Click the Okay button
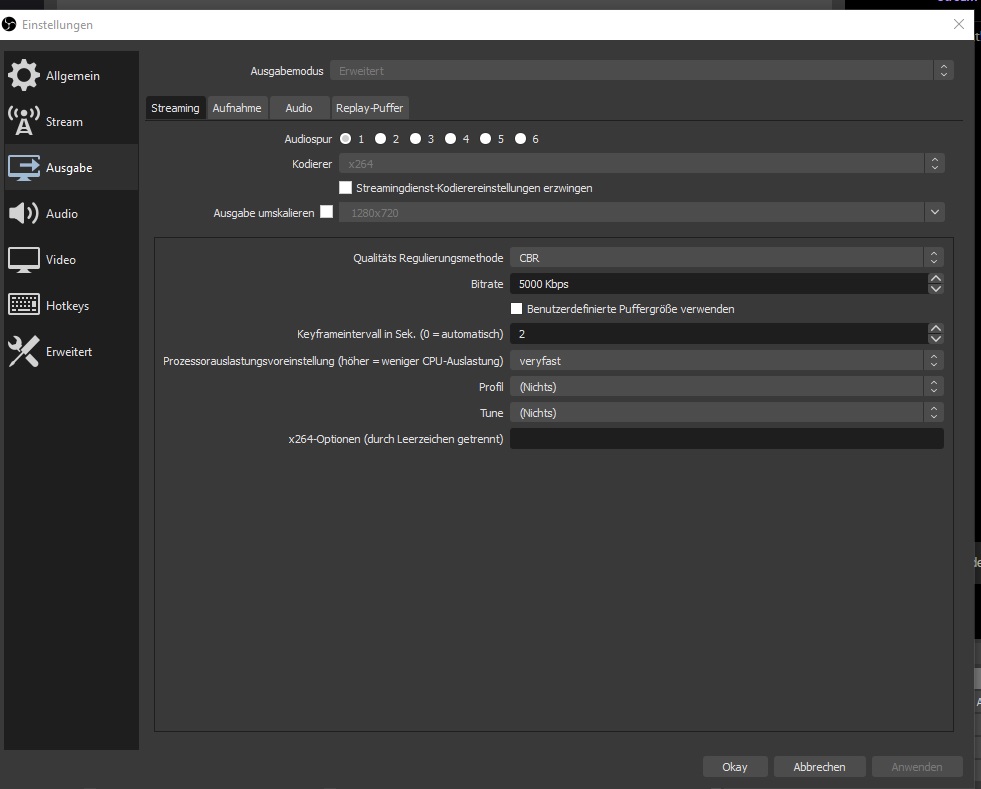The width and height of the screenshot is (981, 789). 734,767
